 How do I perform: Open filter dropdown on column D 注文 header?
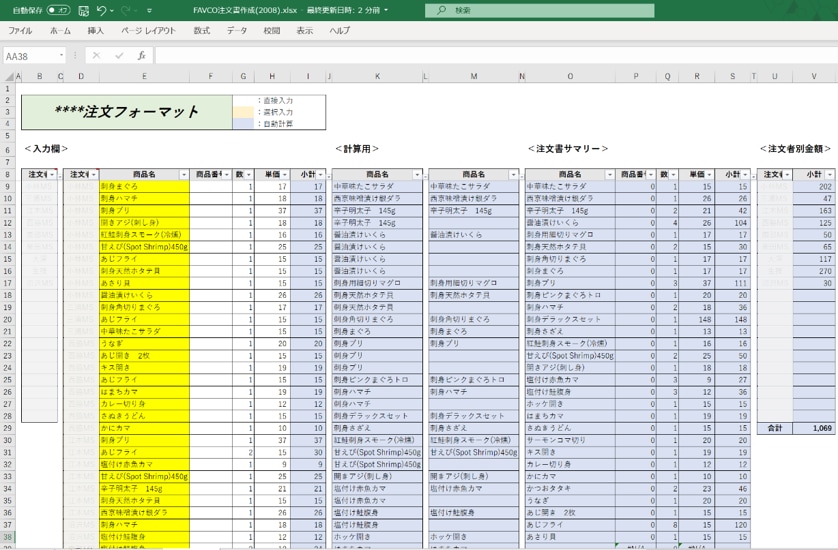coord(94,175)
